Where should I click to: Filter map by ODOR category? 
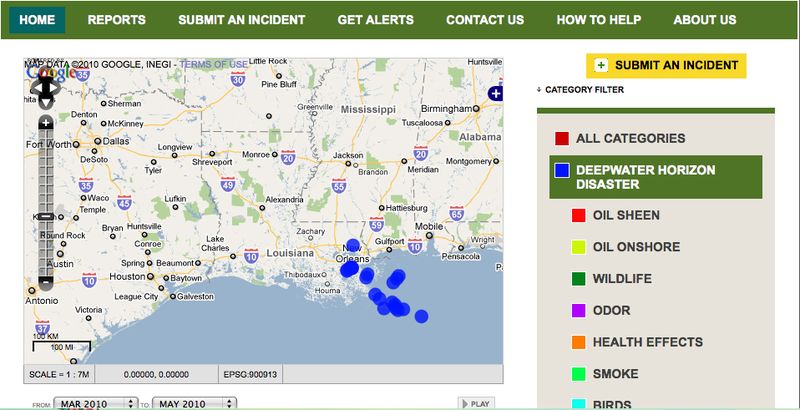click(x=611, y=311)
